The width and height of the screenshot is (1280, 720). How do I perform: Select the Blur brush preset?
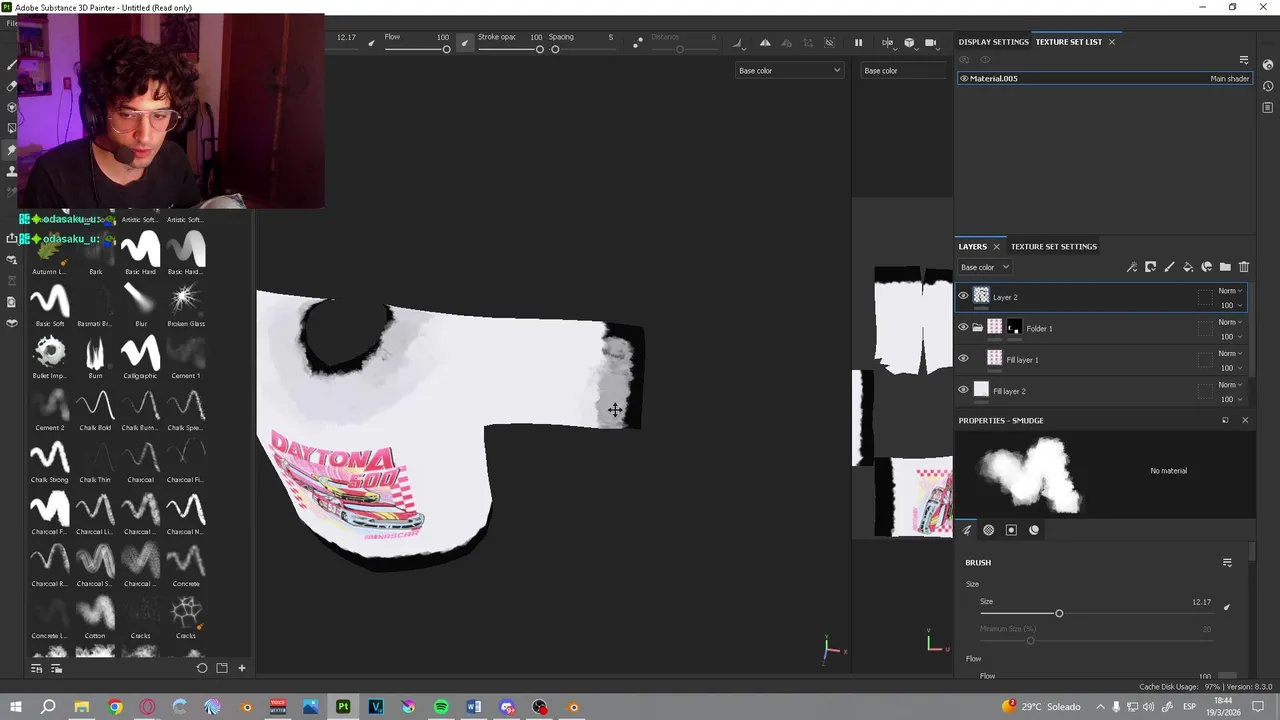(x=140, y=304)
